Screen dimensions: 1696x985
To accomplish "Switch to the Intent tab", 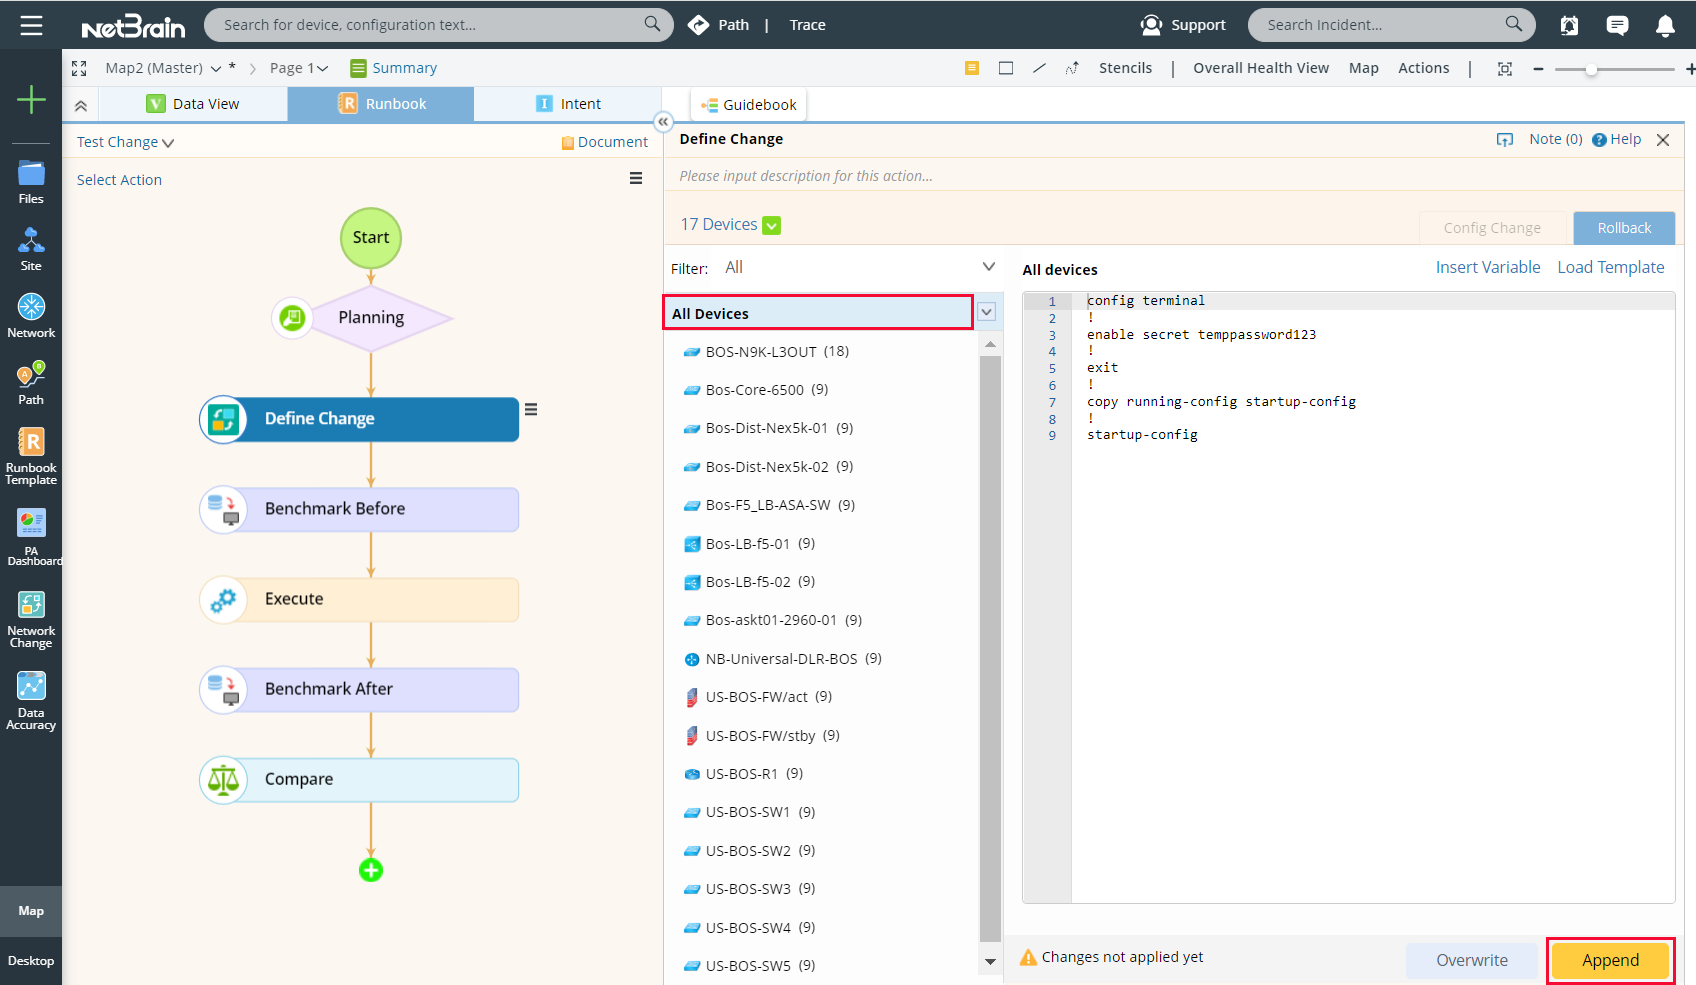I will pos(568,104).
